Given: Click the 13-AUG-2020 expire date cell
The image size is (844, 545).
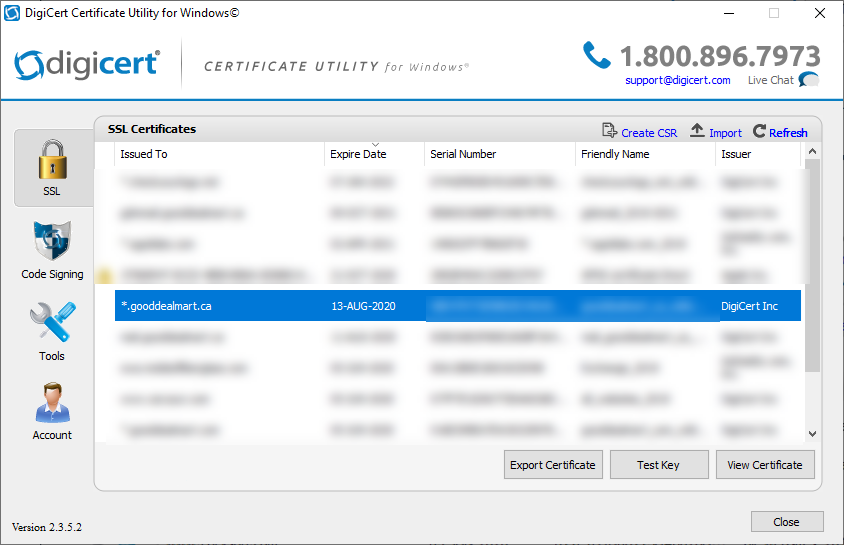Looking at the screenshot, I should coord(363,306).
